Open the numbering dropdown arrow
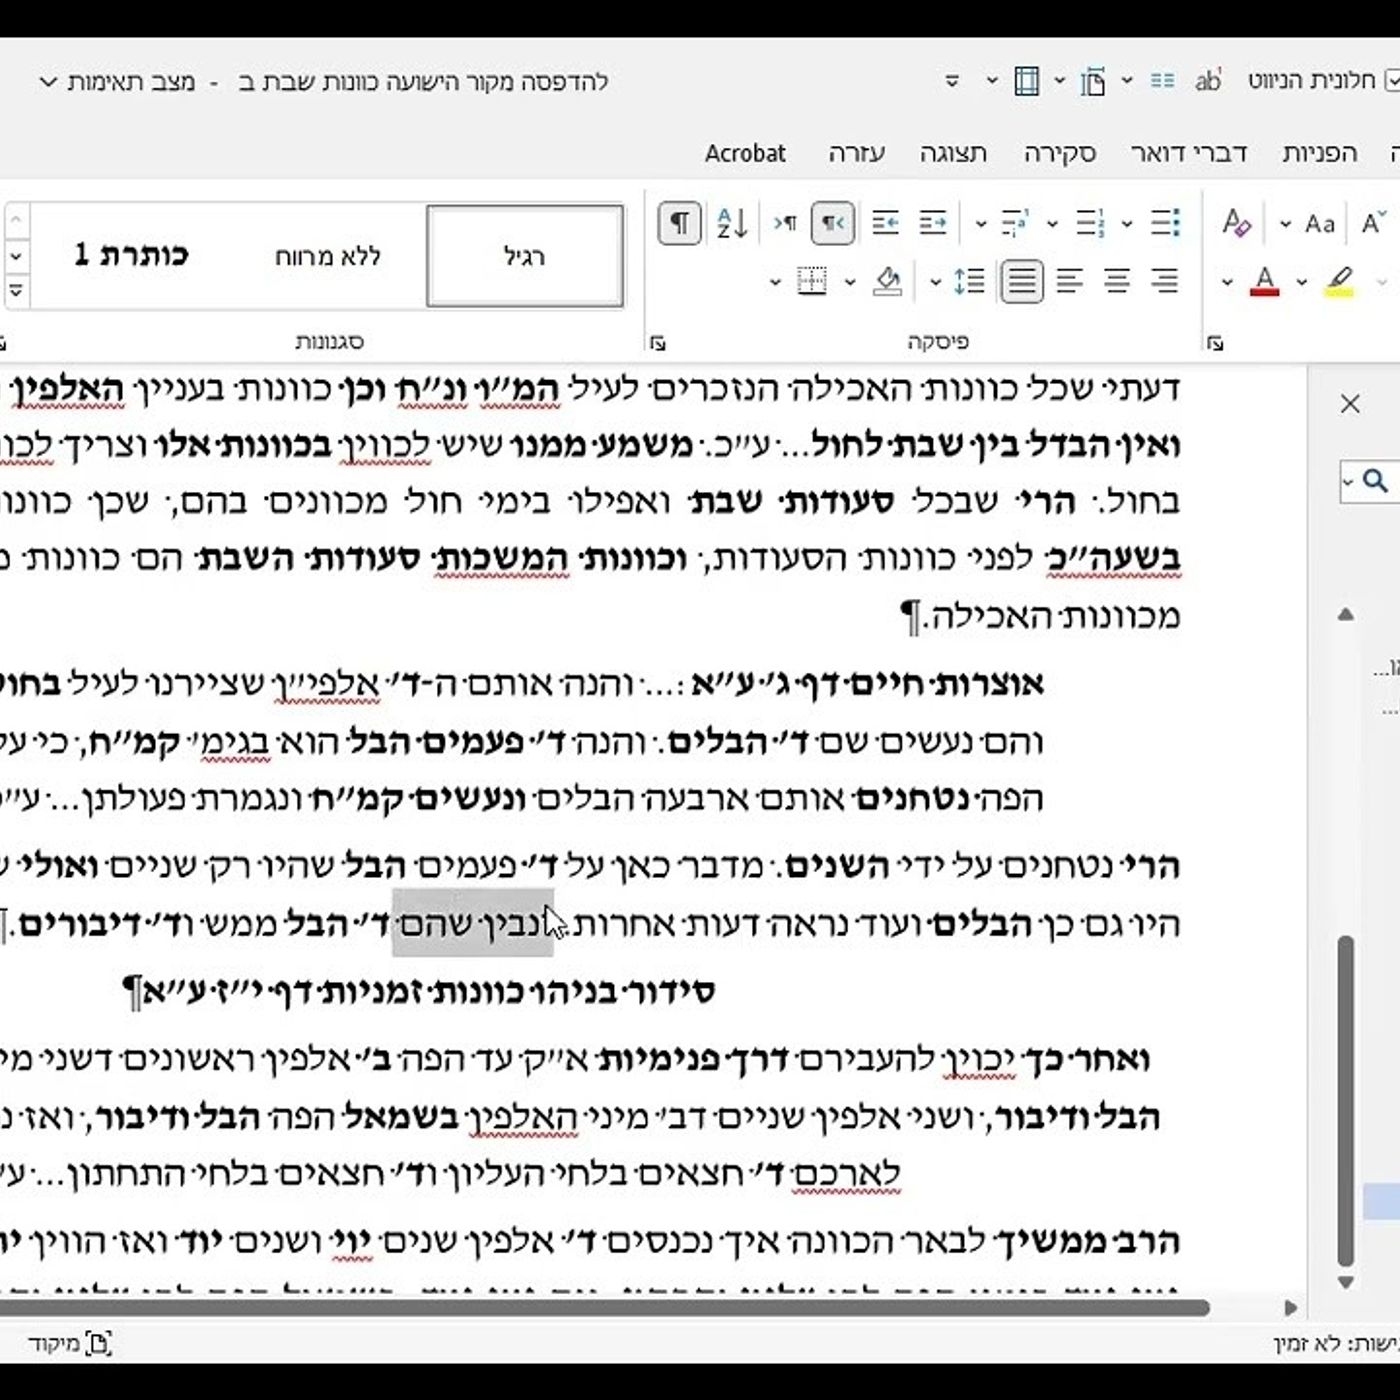 [1052, 223]
